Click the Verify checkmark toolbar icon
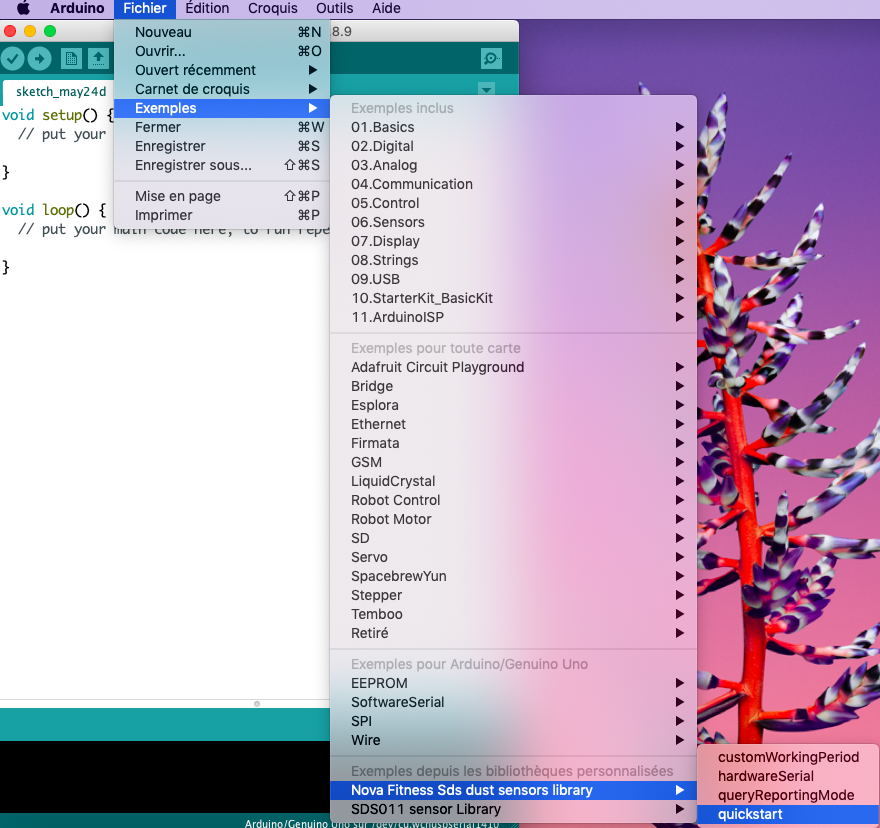 pyautogui.click(x=13, y=58)
